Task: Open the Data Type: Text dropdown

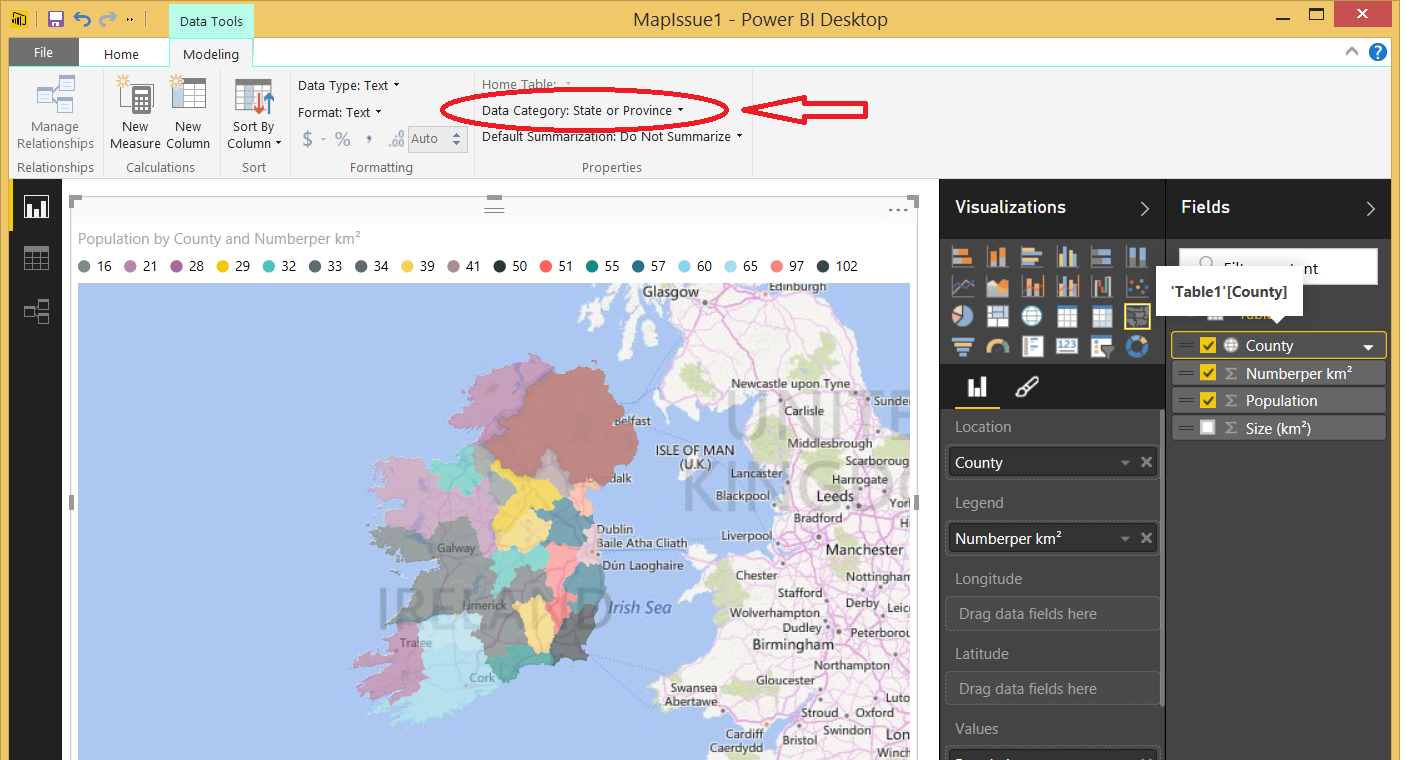Action: [x=349, y=86]
